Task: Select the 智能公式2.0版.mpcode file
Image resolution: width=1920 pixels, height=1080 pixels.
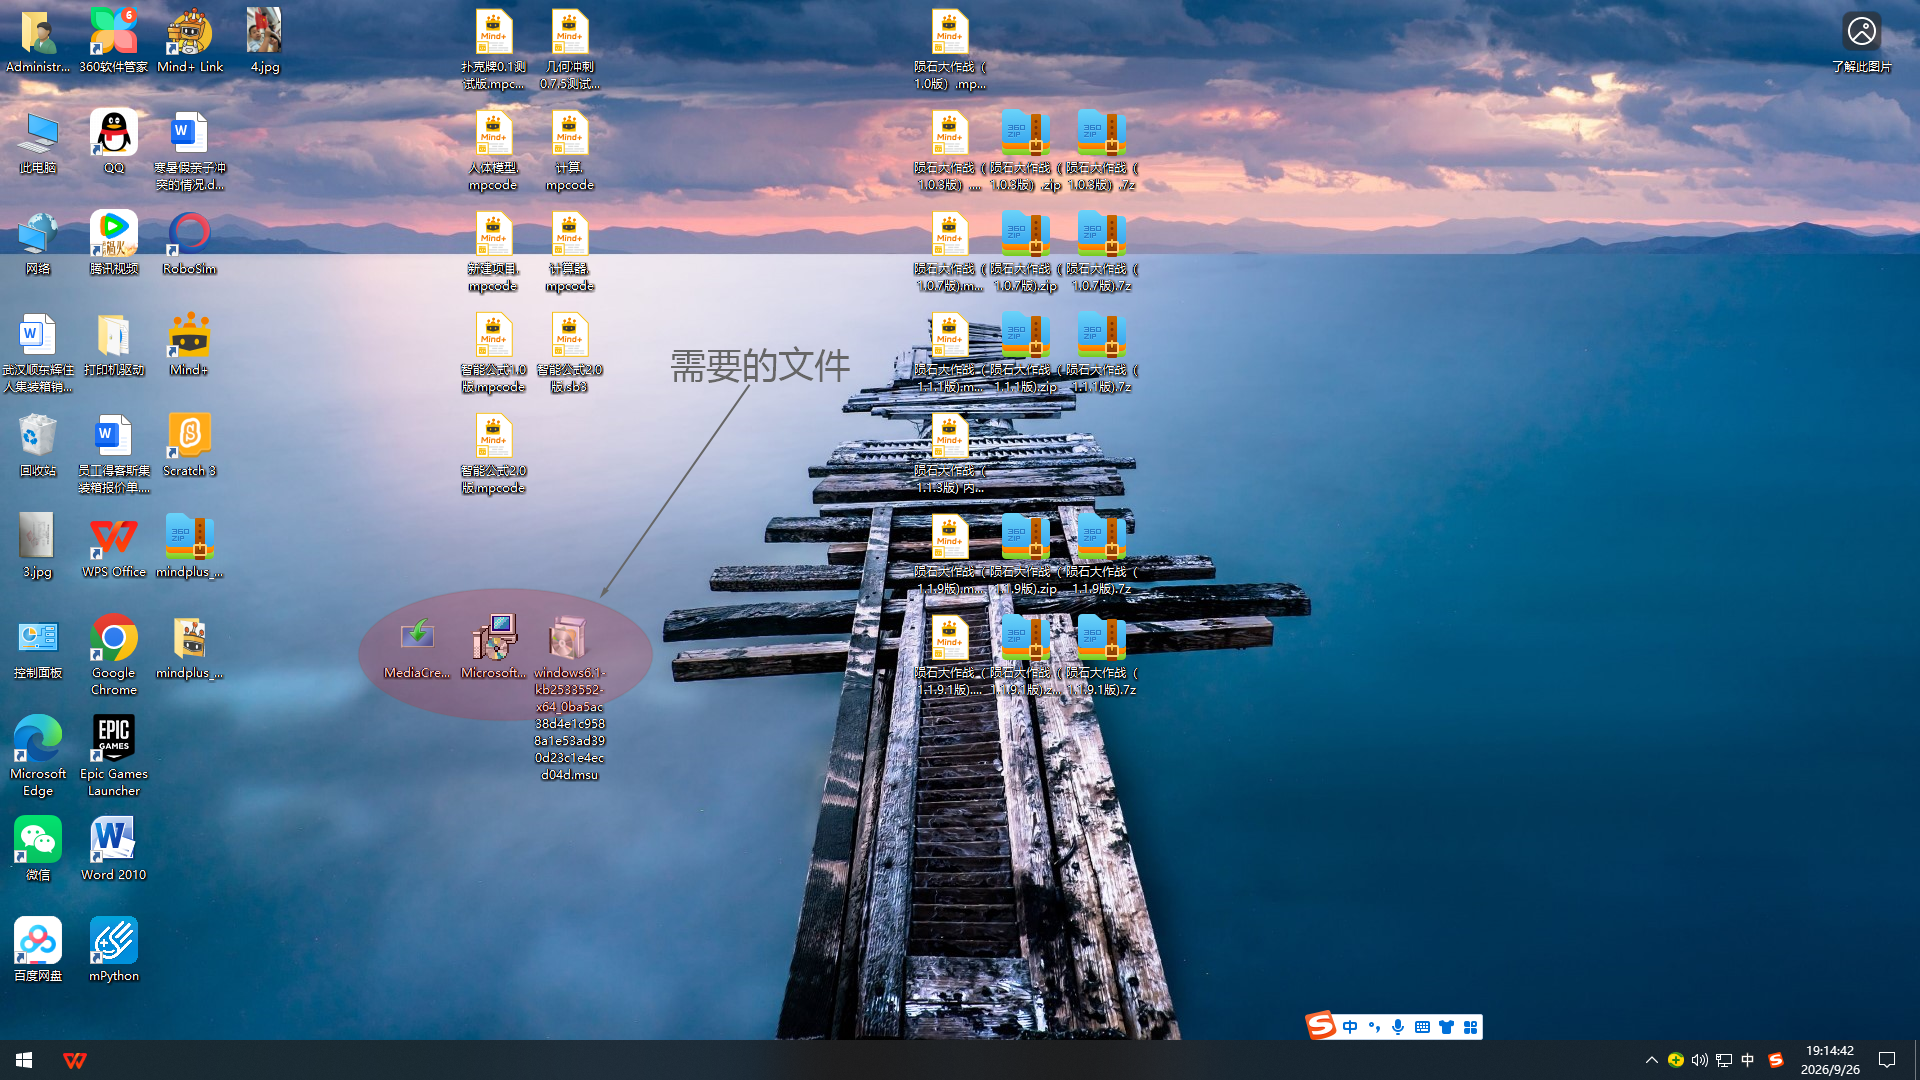Action: click(x=494, y=453)
